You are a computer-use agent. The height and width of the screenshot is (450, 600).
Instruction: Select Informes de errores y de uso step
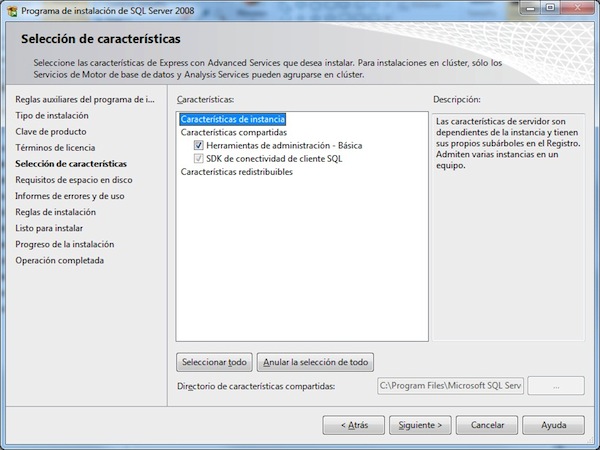point(70,196)
